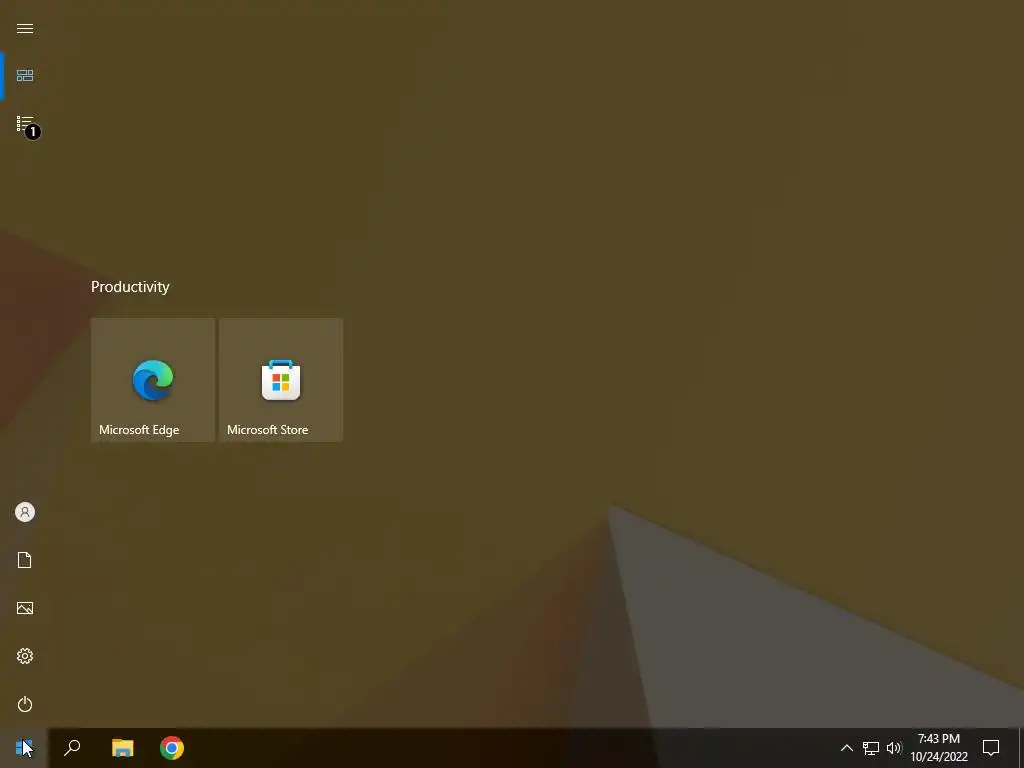Viewport: 1024px width, 768px height.
Task: Open the Pictures folder icon
Action: (25, 608)
